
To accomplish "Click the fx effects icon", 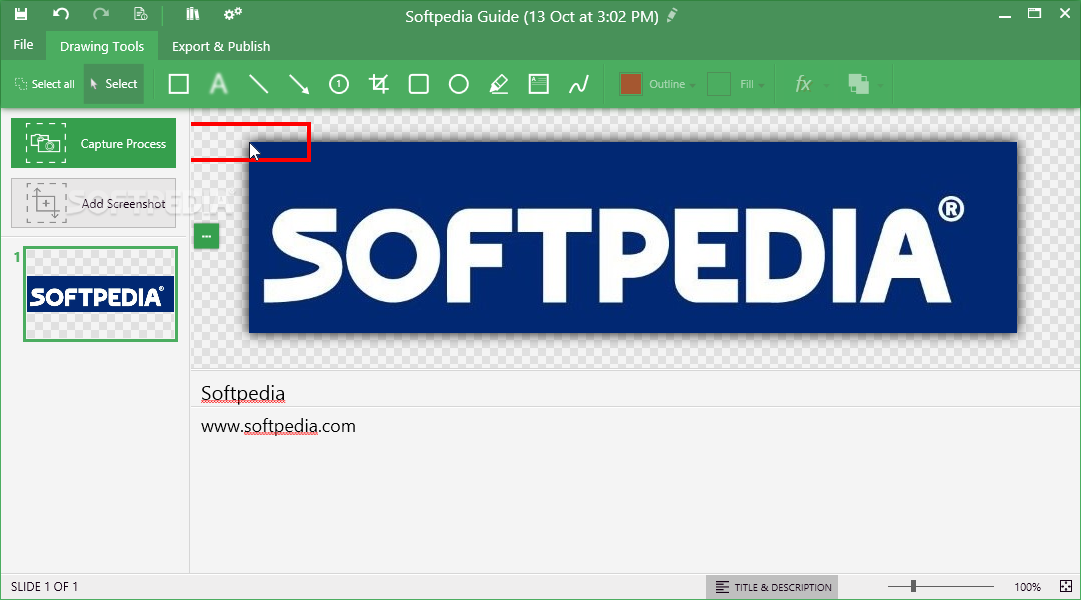I will [802, 84].
